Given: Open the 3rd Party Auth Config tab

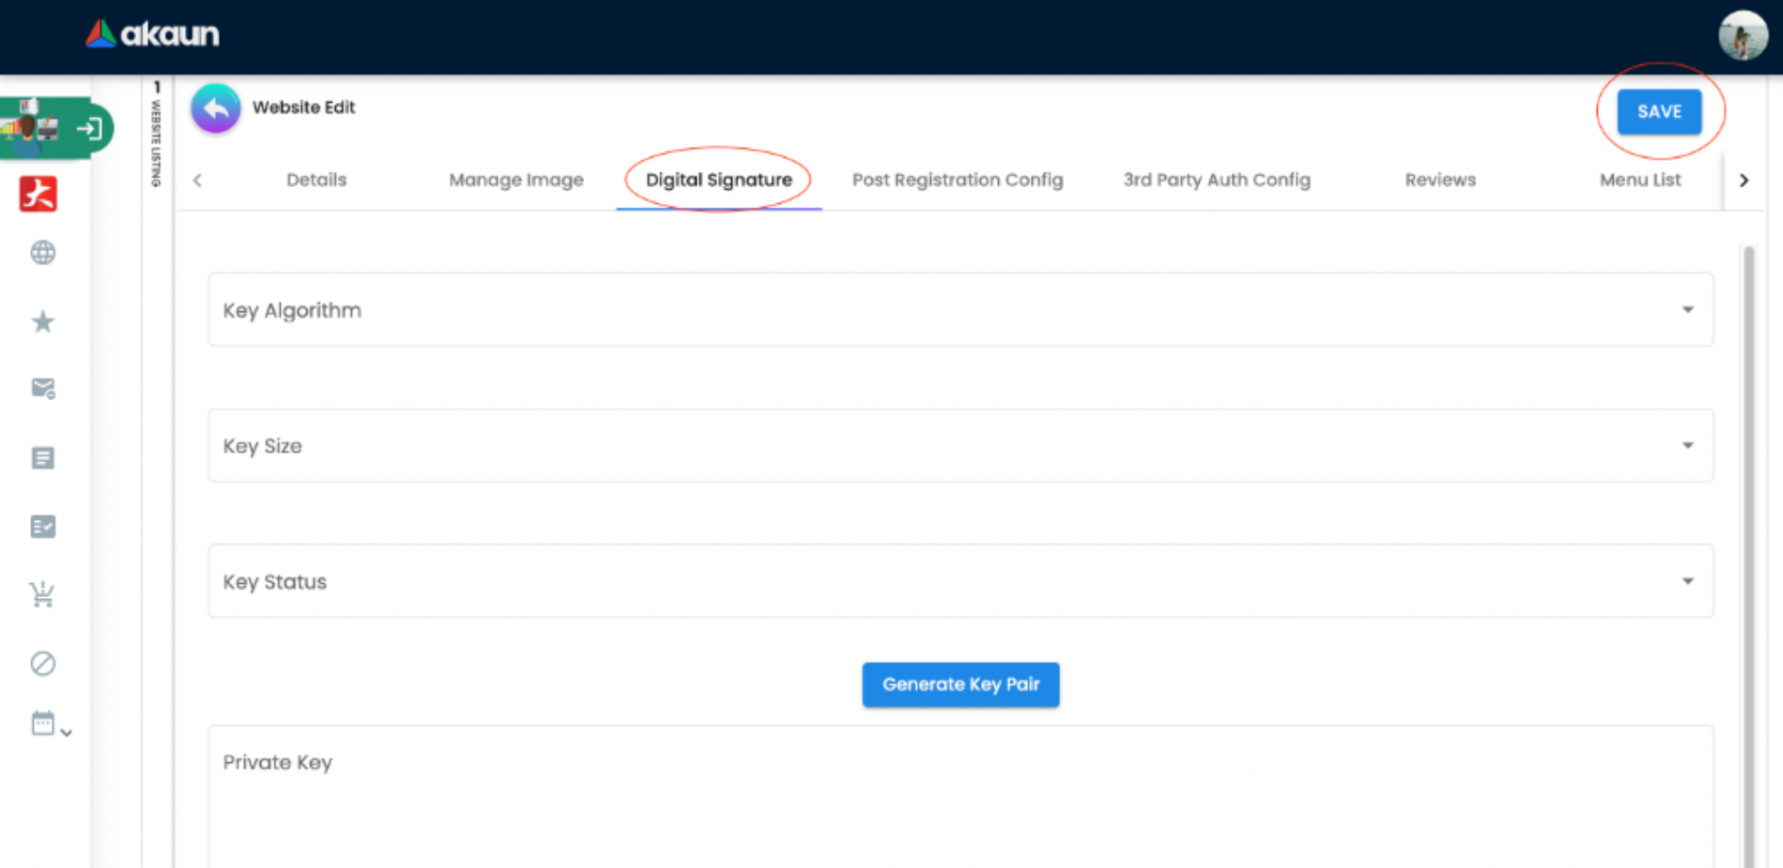Looking at the screenshot, I should point(1217,180).
